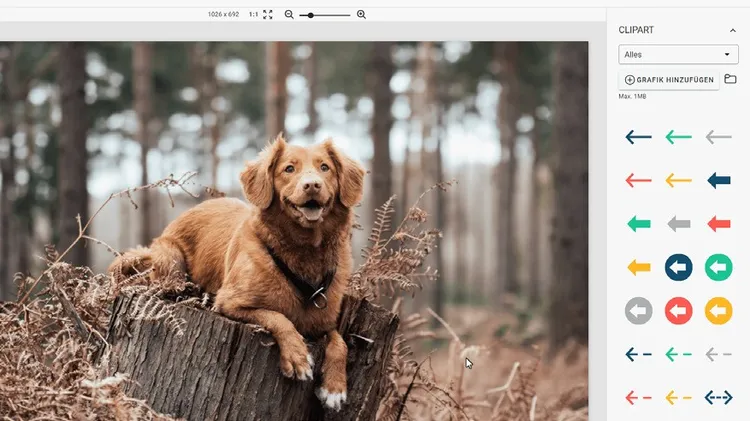Viewport: 750px width, 421px height.
Task: Select the yellow circle arrow clipart
Action: pos(718,311)
